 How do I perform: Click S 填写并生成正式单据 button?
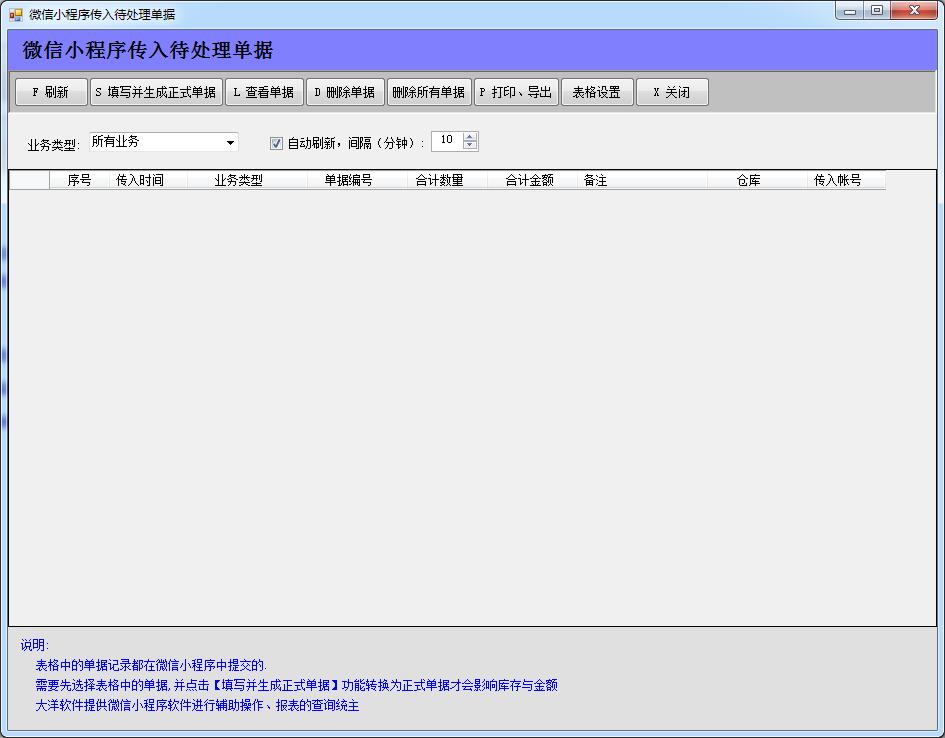tap(157, 92)
